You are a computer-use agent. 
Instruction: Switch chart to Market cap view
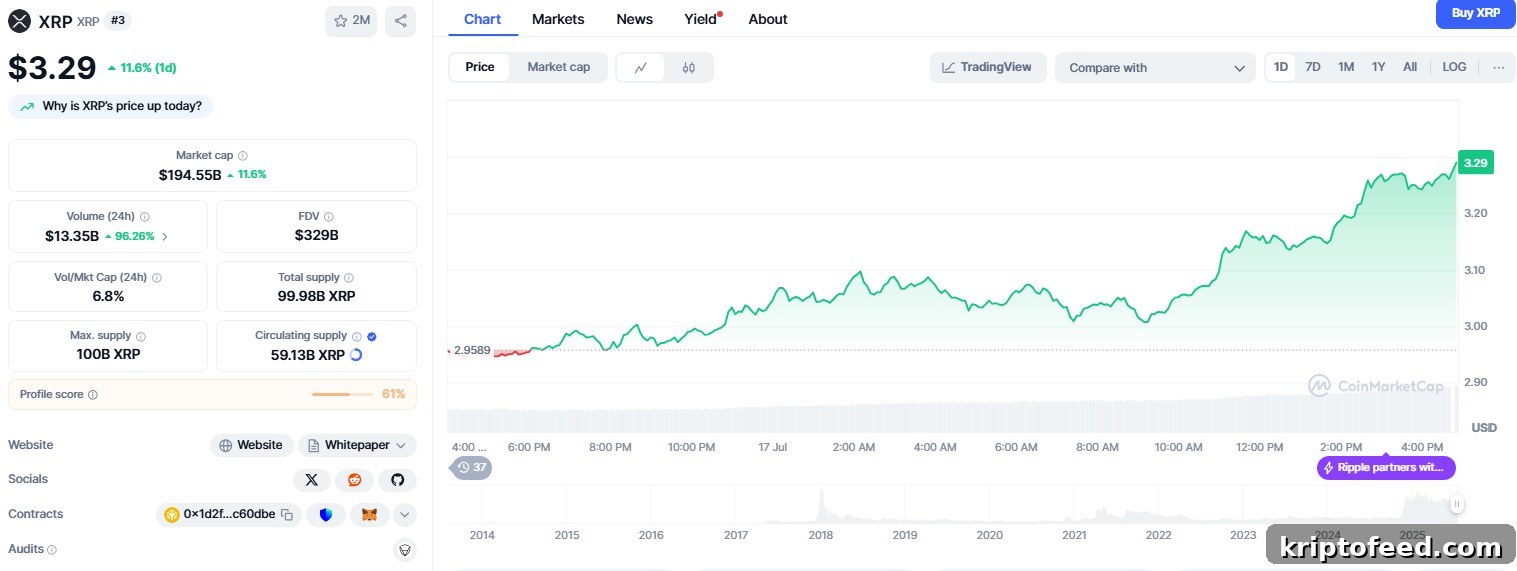click(558, 67)
